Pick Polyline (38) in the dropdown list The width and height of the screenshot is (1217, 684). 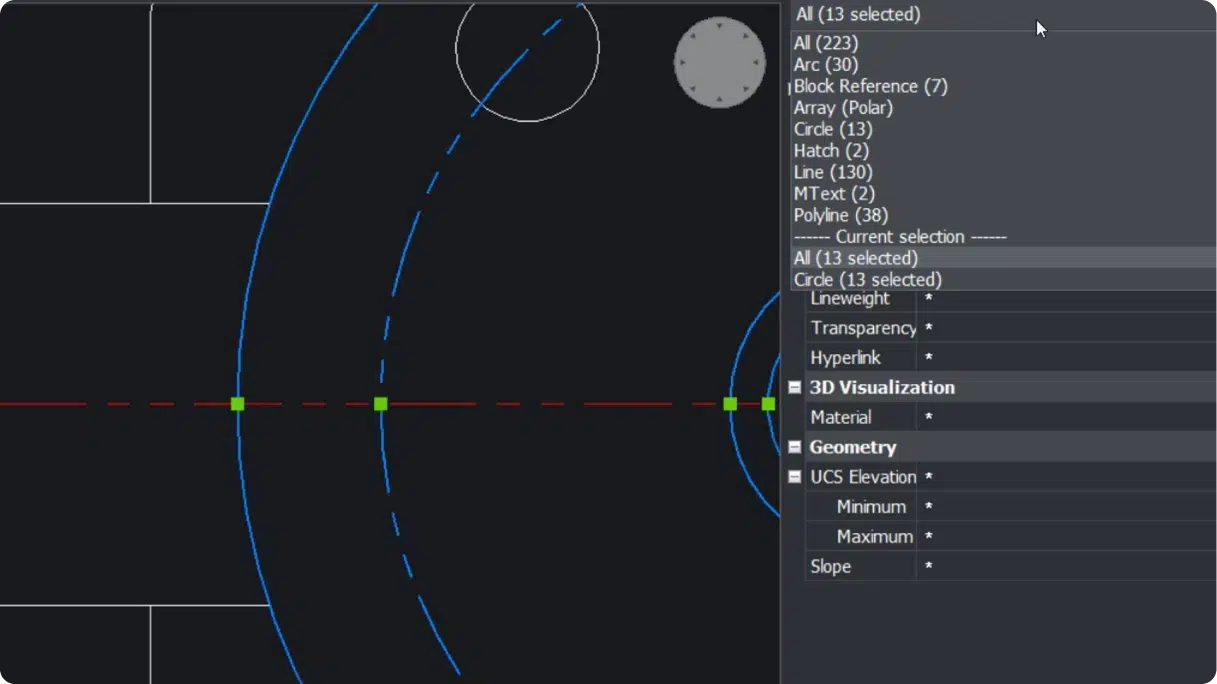(841, 215)
